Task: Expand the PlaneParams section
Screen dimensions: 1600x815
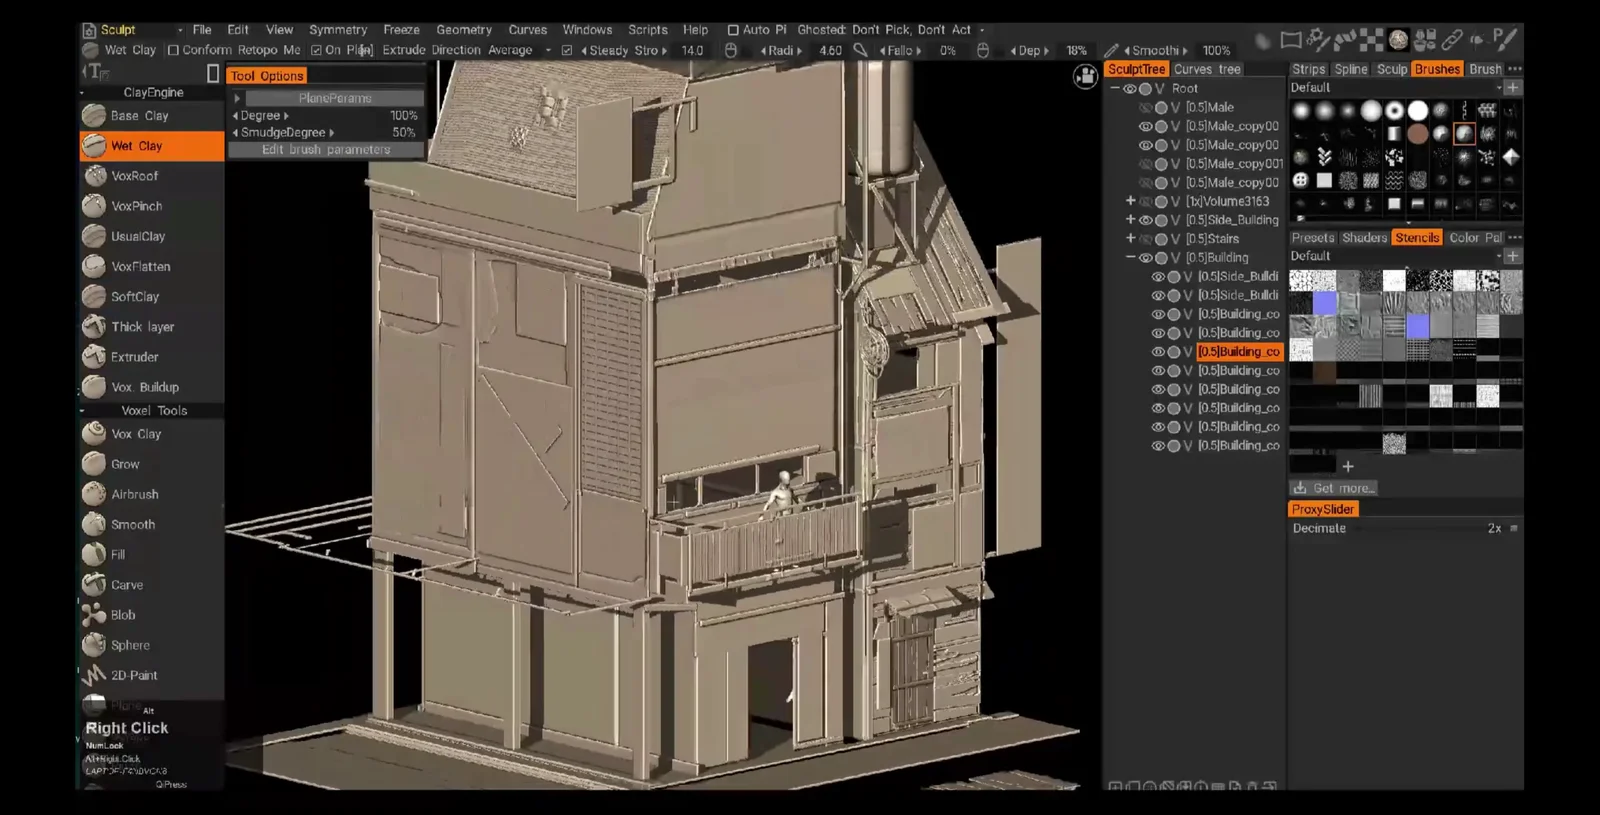Action: (x=237, y=98)
